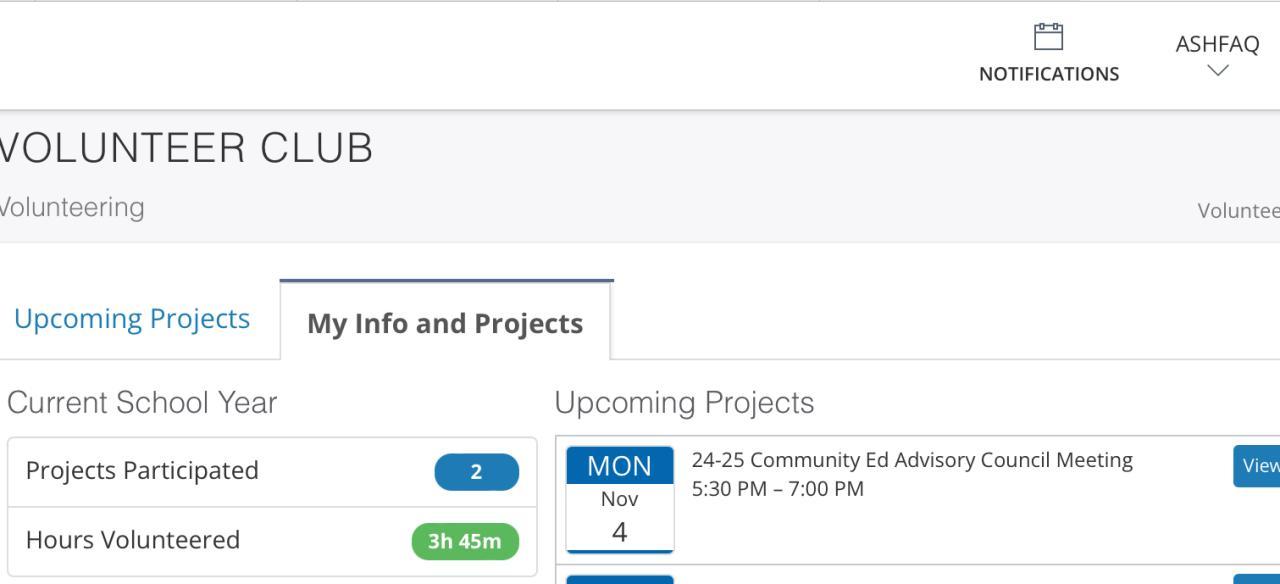Image resolution: width=1280 pixels, height=584 pixels.
Task: Click the Volunteering subtitle under club title
Action: (72, 207)
